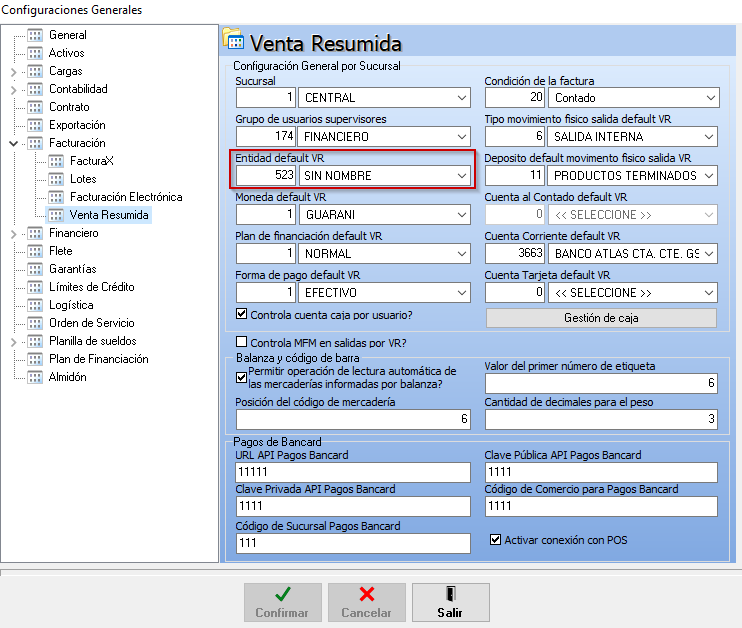Open the Moneda GUARANI dropdown
This screenshot has width=742, height=628.
click(x=462, y=215)
